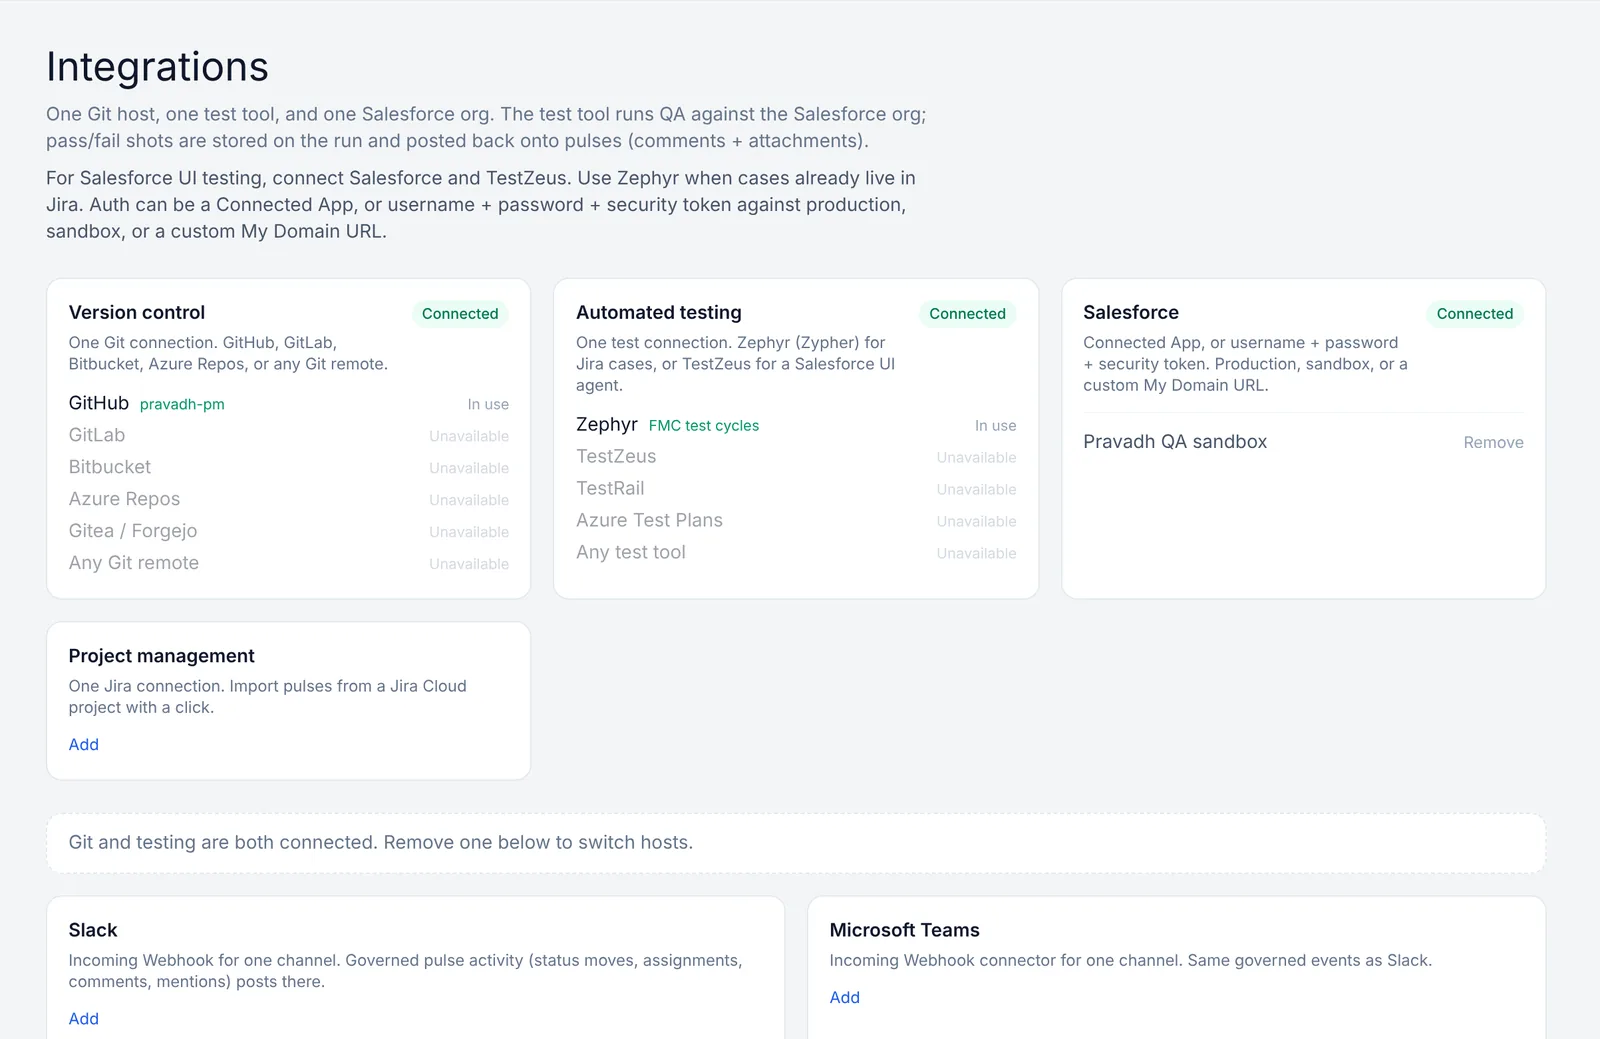Click Add in the Slack card
The image size is (1600, 1039).
point(84,1018)
